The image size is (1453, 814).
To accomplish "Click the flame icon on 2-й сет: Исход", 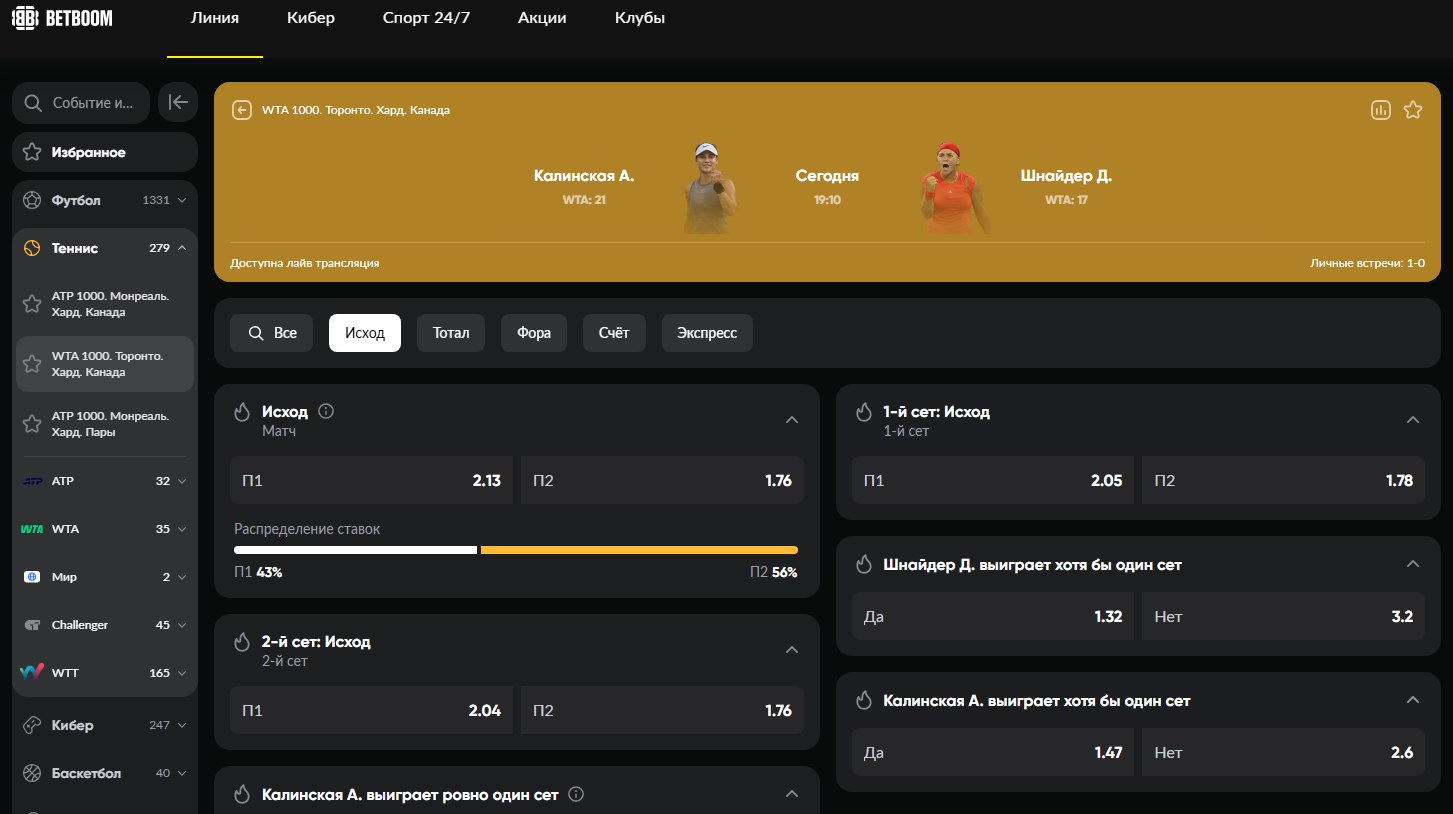I will click(x=241, y=642).
